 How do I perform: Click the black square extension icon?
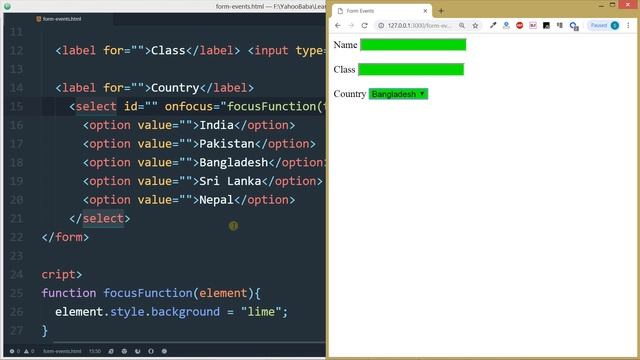click(546, 25)
